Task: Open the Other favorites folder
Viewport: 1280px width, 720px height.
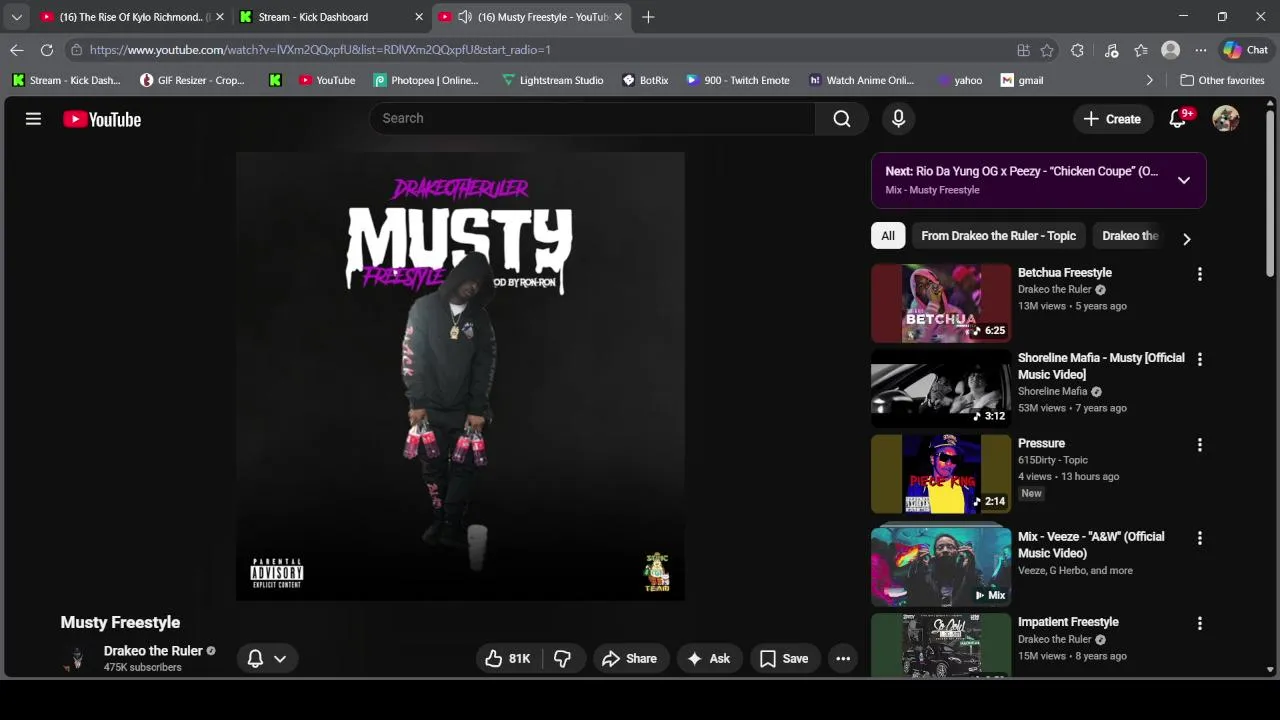Action: [1222, 80]
